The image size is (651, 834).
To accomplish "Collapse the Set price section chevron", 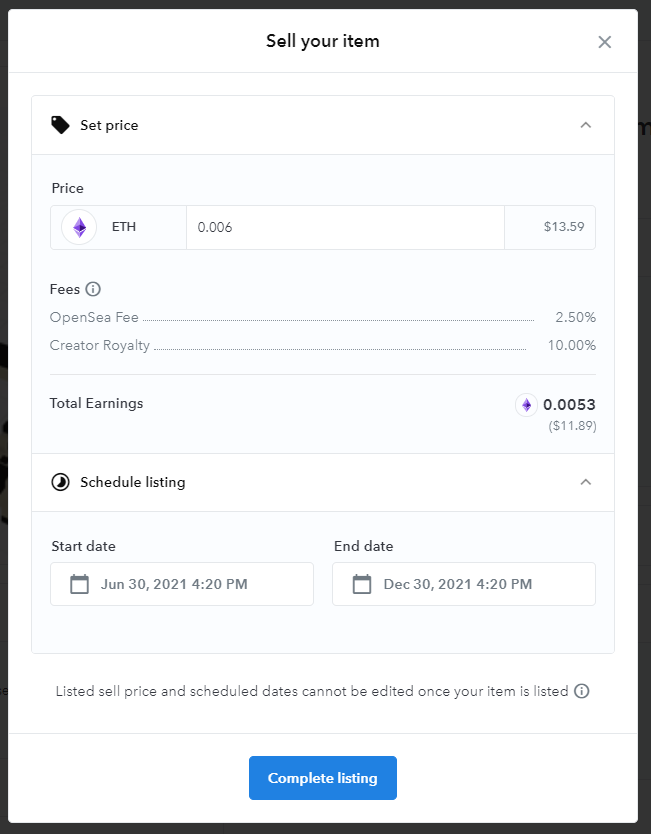I will point(586,125).
